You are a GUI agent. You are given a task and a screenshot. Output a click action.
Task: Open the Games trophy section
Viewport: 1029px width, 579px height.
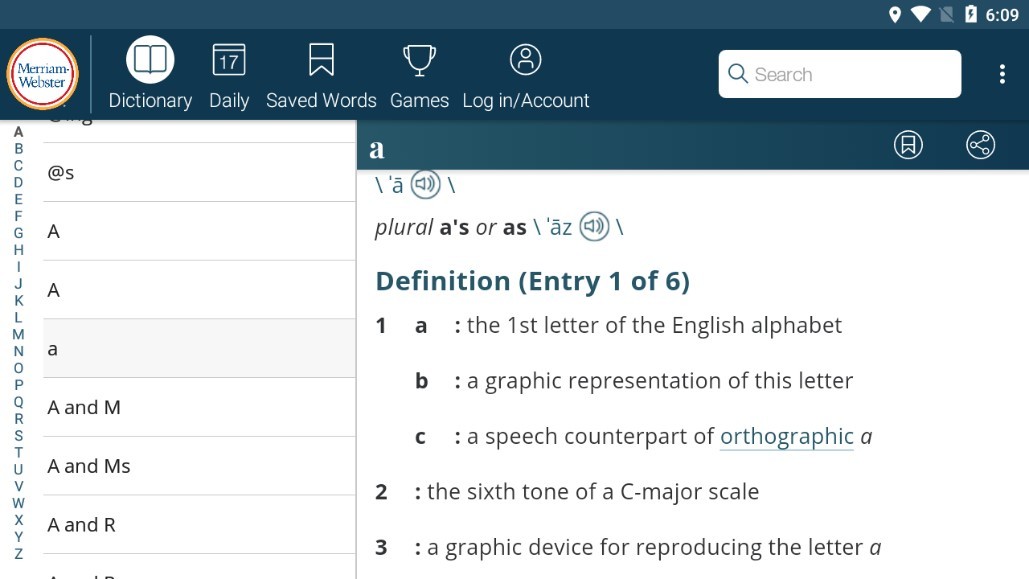[x=419, y=75]
